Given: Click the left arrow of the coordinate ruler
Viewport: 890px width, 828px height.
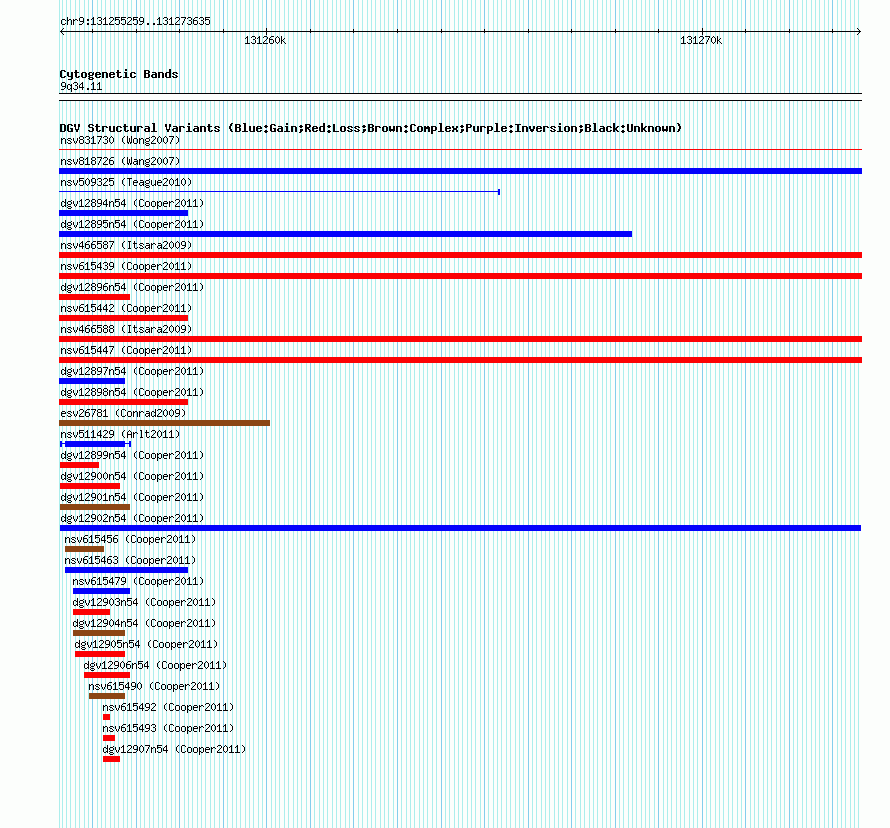Looking at the screenshot, I should click(x=62, y=32).
